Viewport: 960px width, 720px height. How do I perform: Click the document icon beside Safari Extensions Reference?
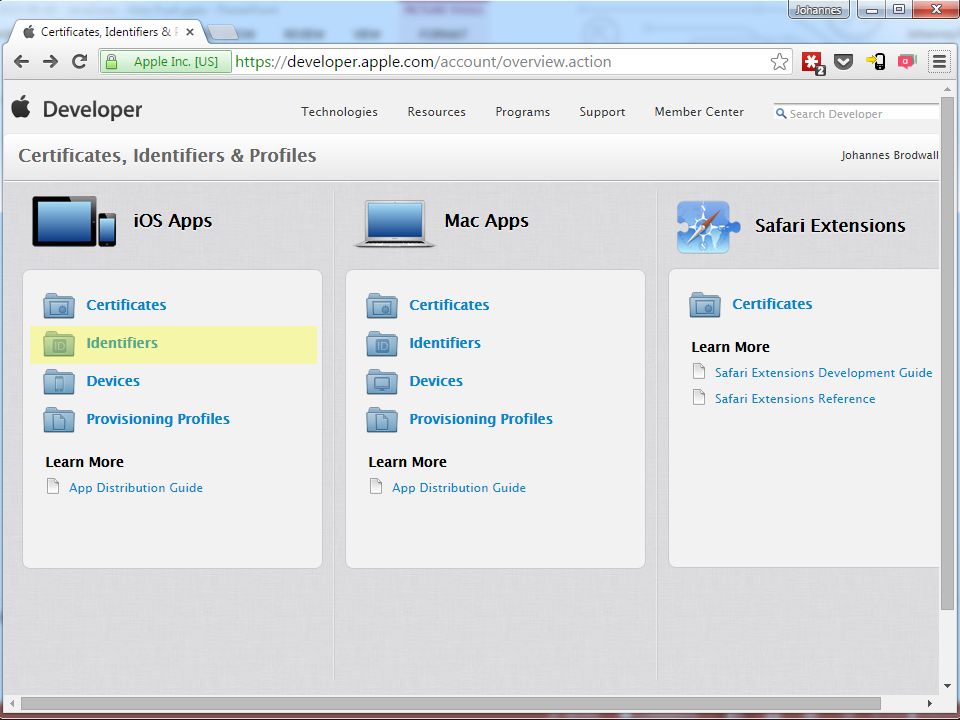(x=699, y=397)
